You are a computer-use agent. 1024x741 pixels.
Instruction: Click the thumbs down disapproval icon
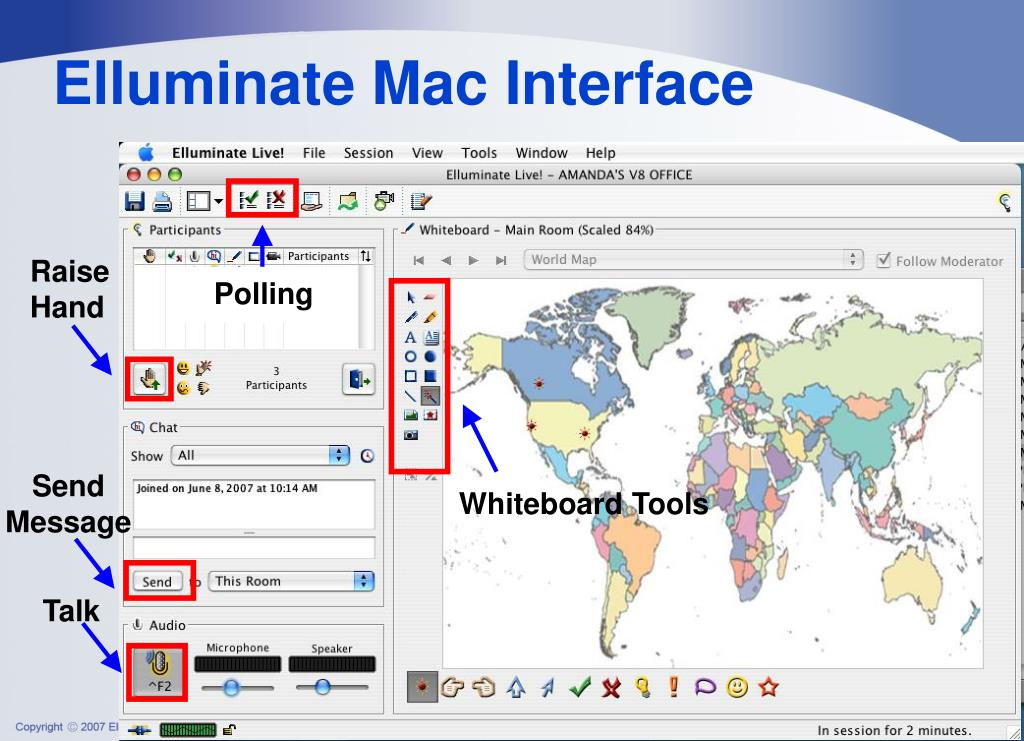click(204, 388)
